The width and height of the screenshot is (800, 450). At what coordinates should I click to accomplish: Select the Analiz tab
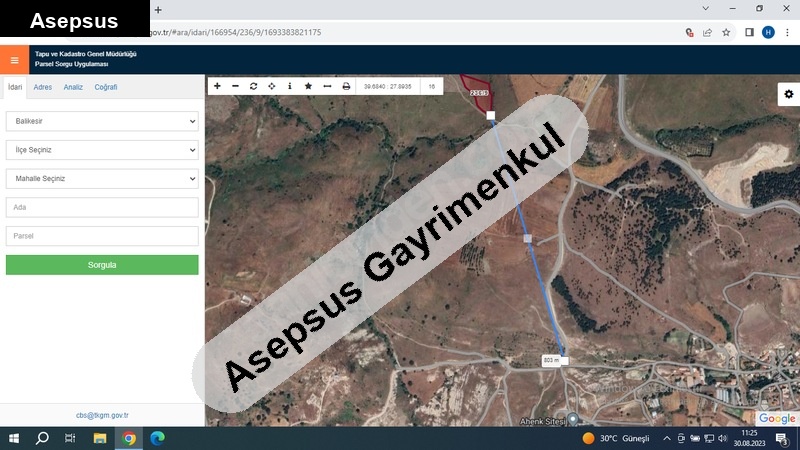(x=73, y=87)
